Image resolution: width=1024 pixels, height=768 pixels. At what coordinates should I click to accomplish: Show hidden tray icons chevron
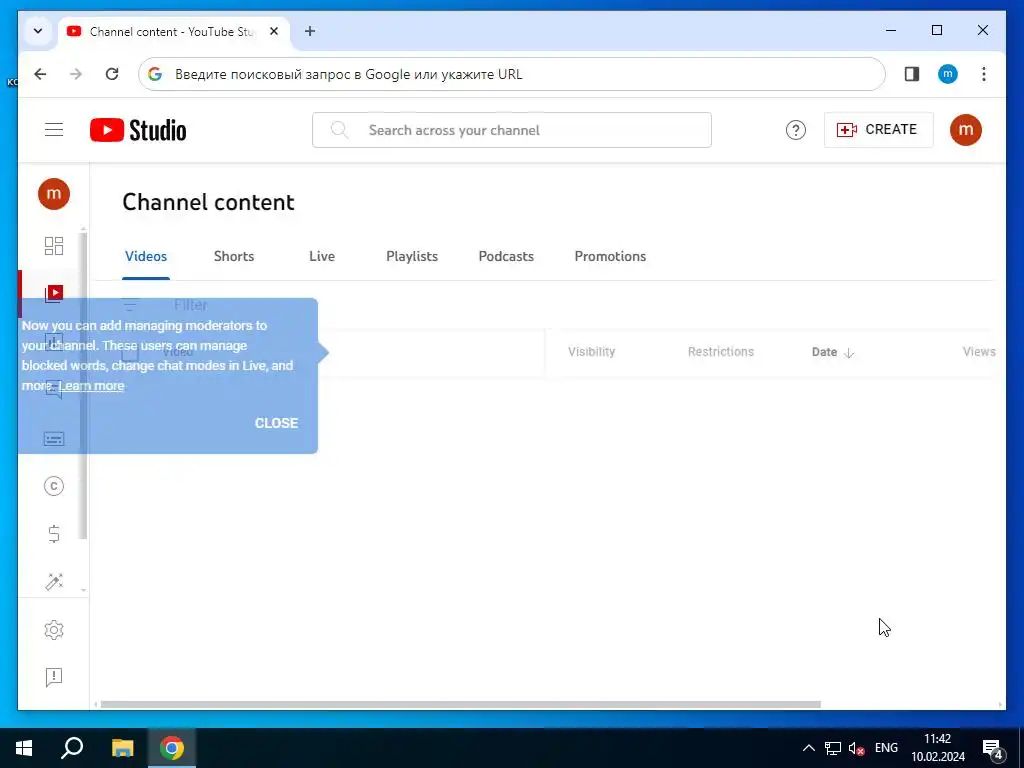click(808, 748)
